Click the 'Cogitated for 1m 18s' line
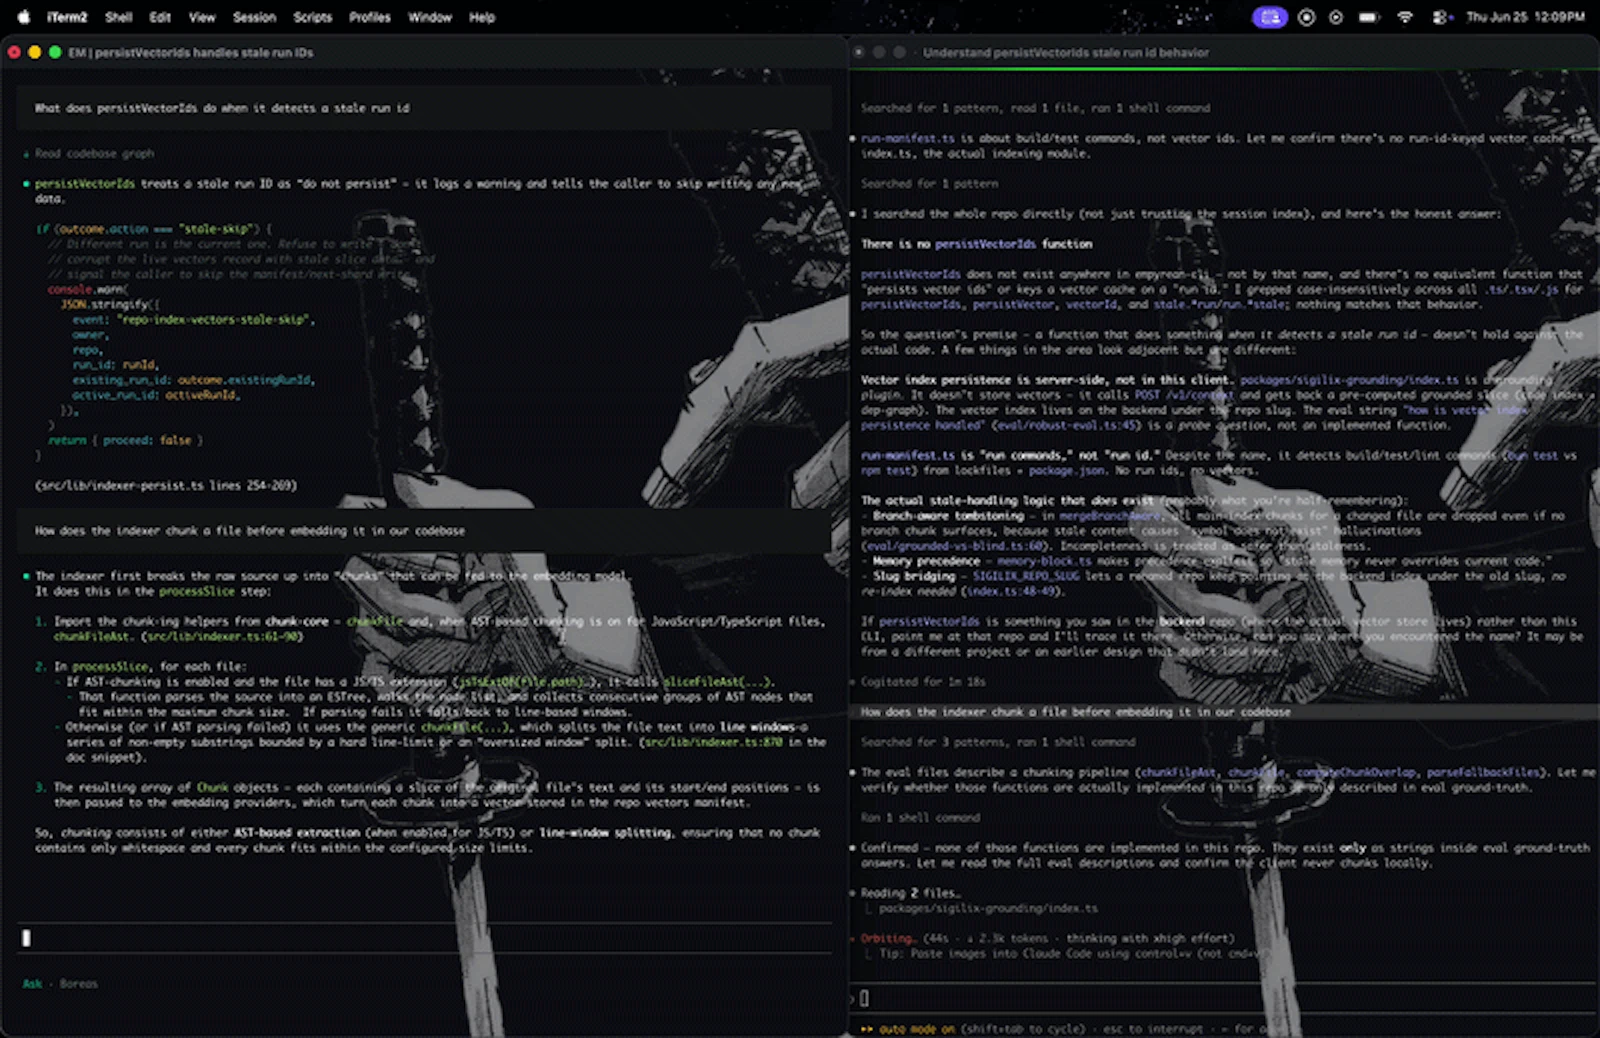Viewport: 1600px width, 1038px height. pos(923,682)
